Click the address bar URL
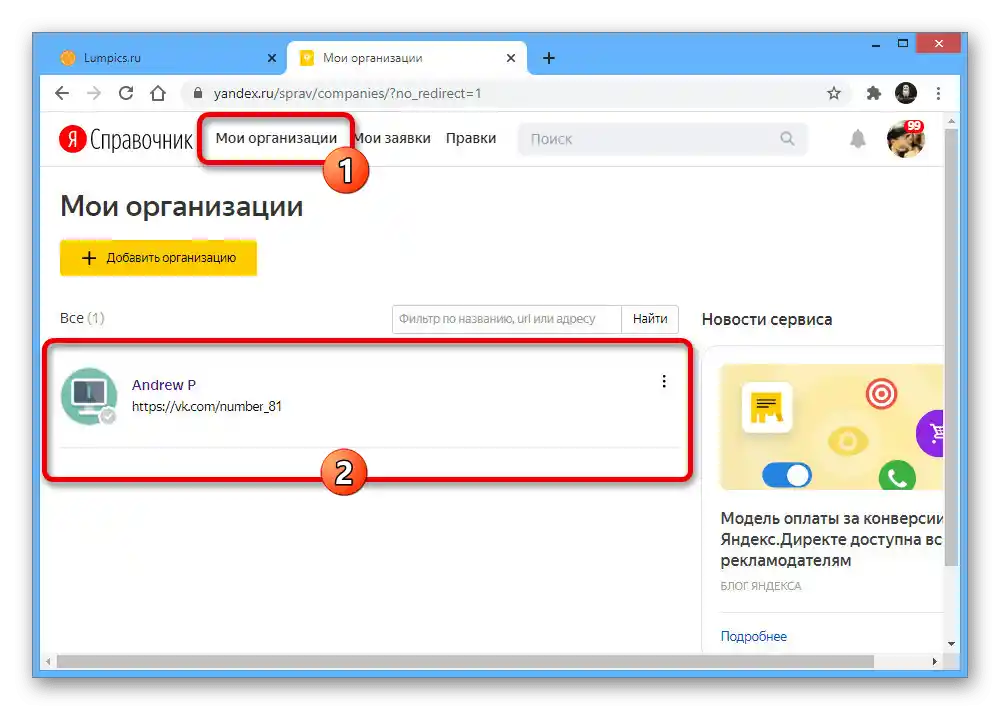Image resolution: width=1000 pixels, height=710 pixels. coord(348,93)
